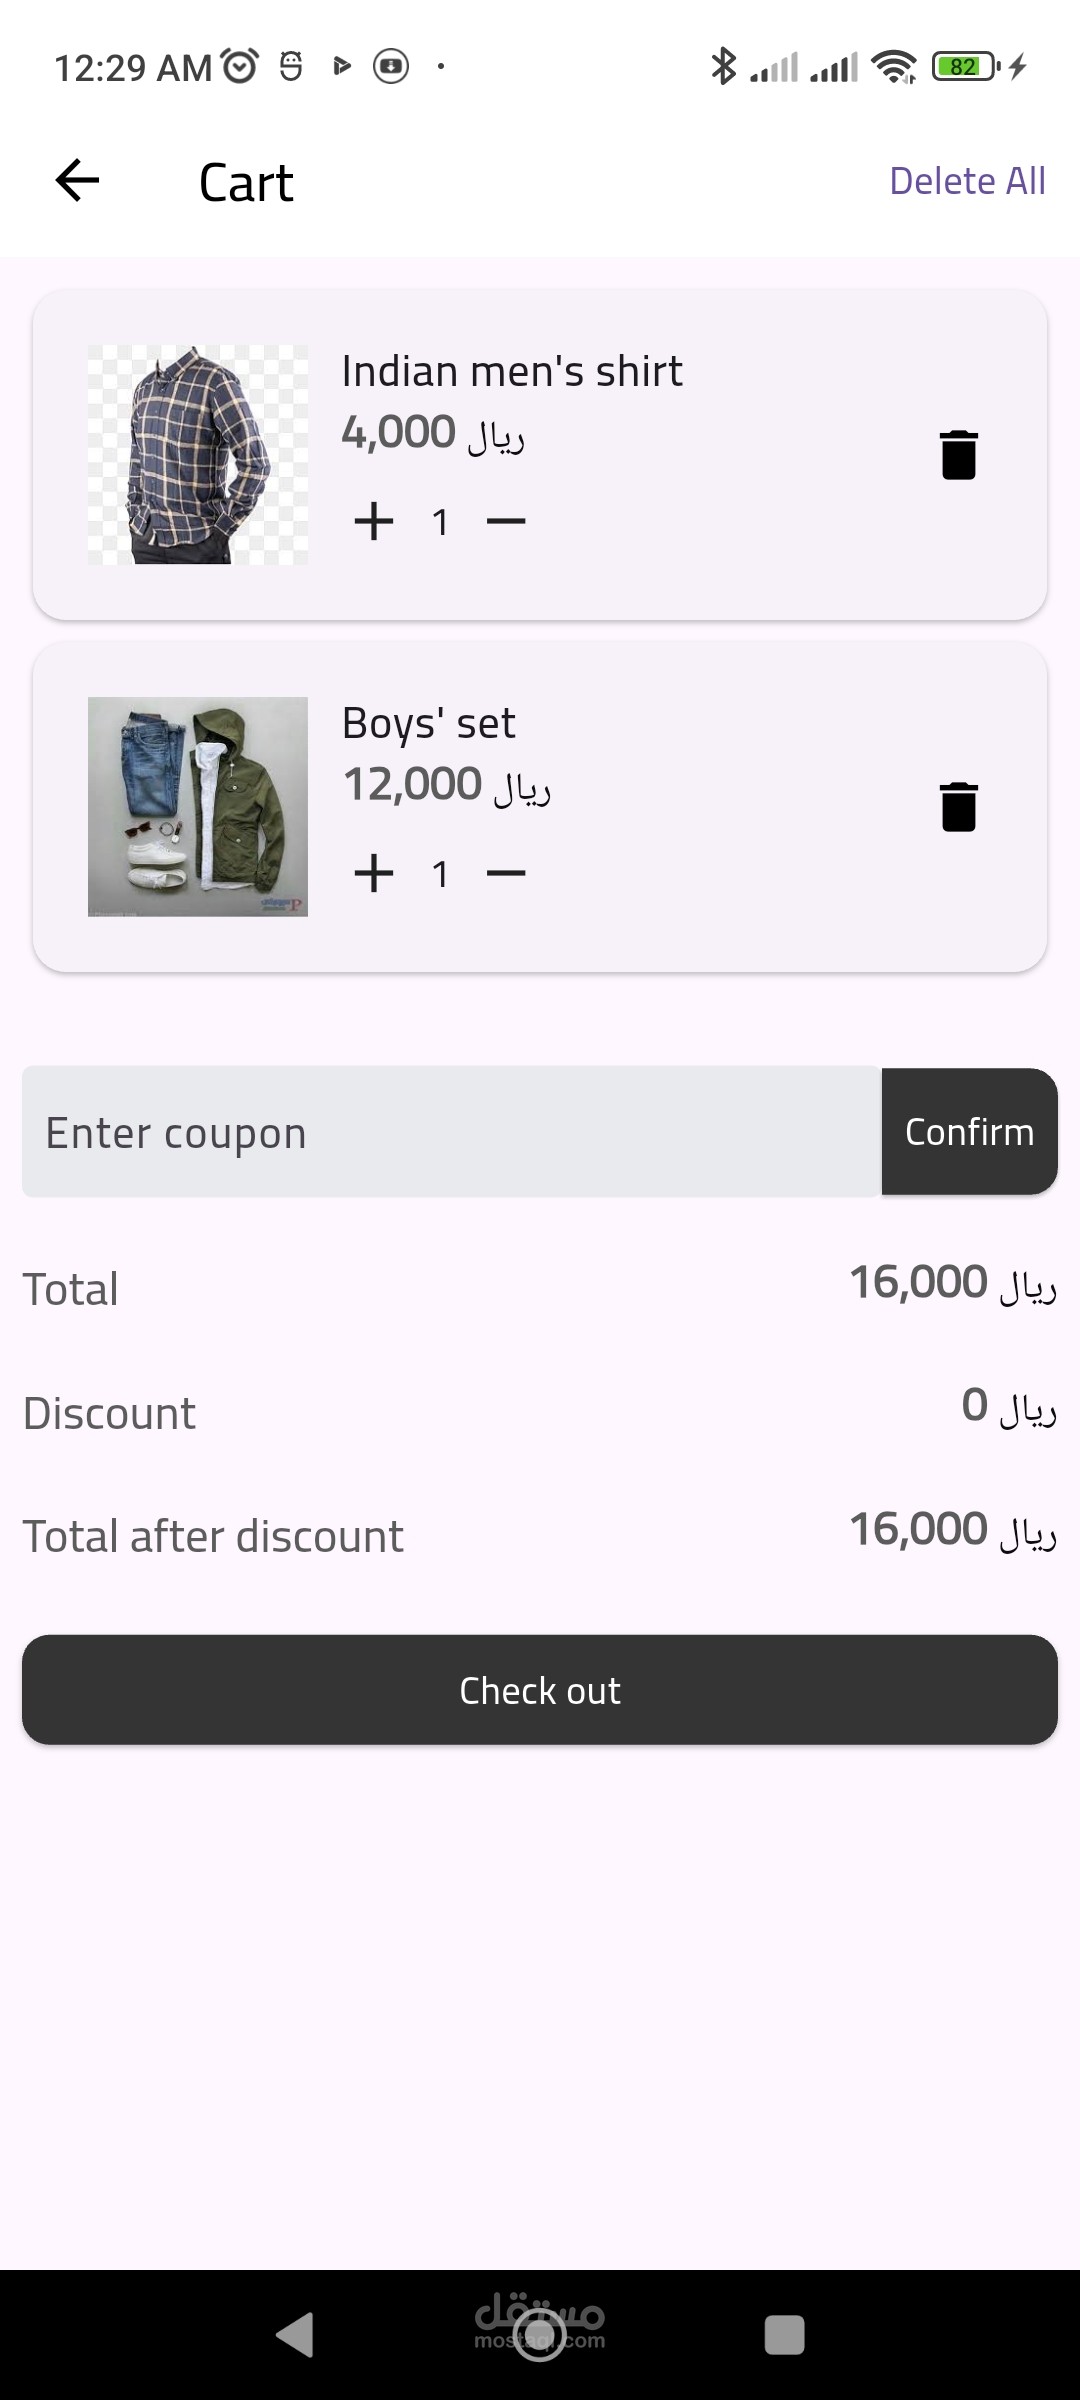
Task: Decrease Indian men's shirt quantity with minus
Action: 506,521
